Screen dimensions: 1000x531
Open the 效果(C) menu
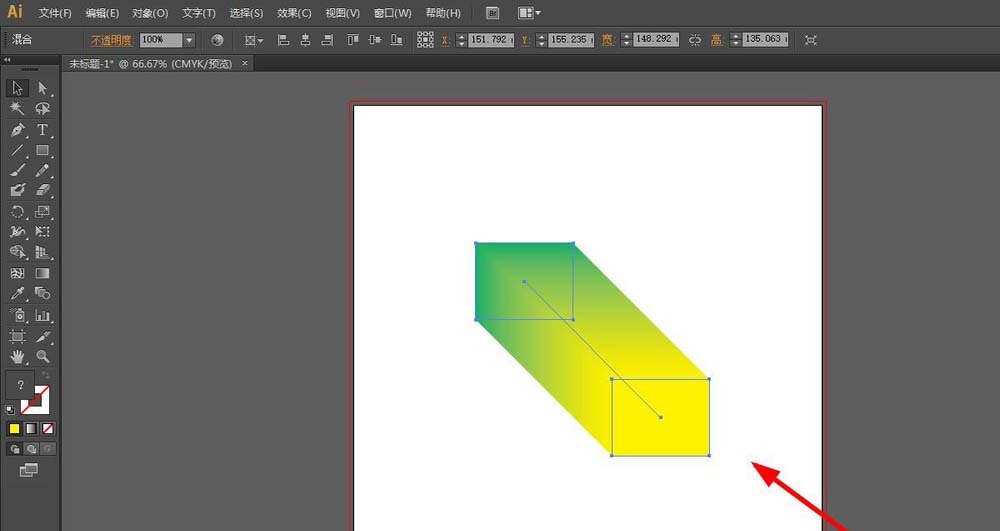(294, 13)
